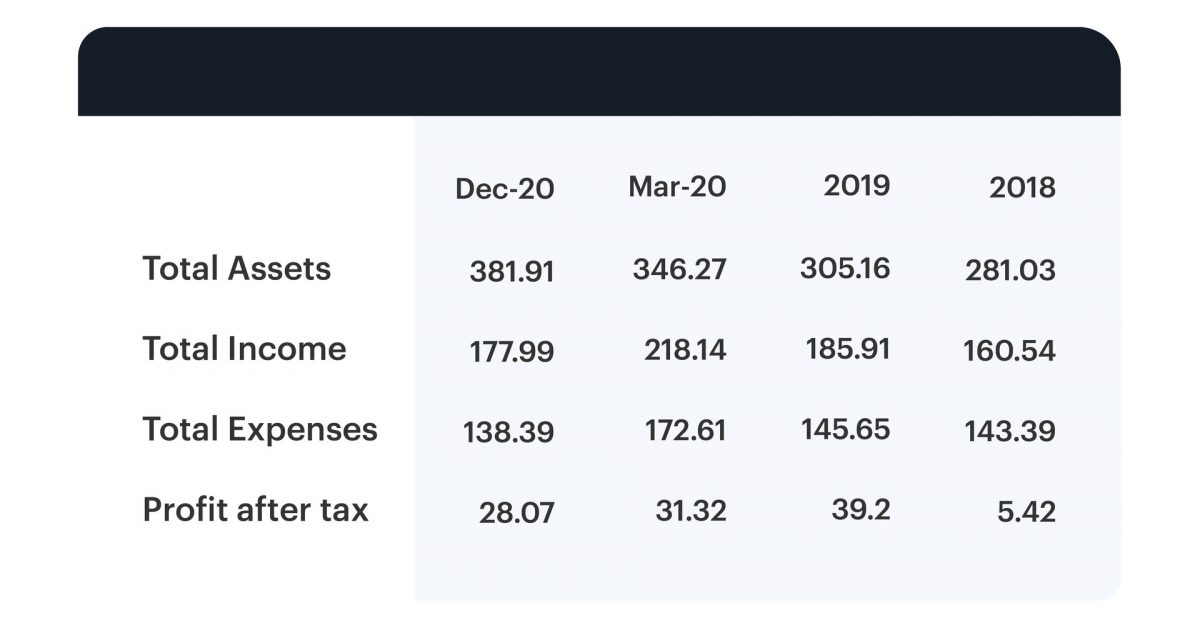Click the Total Assets row label
This screenshot has height=628, width=1200.
click(236, 268)
